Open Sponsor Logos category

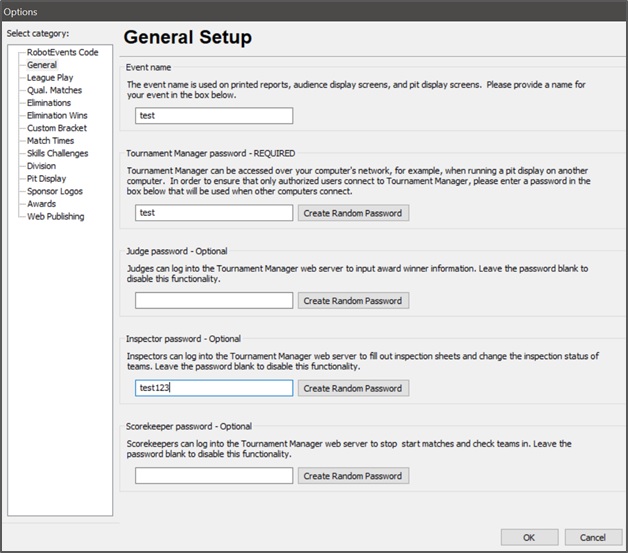55,191
